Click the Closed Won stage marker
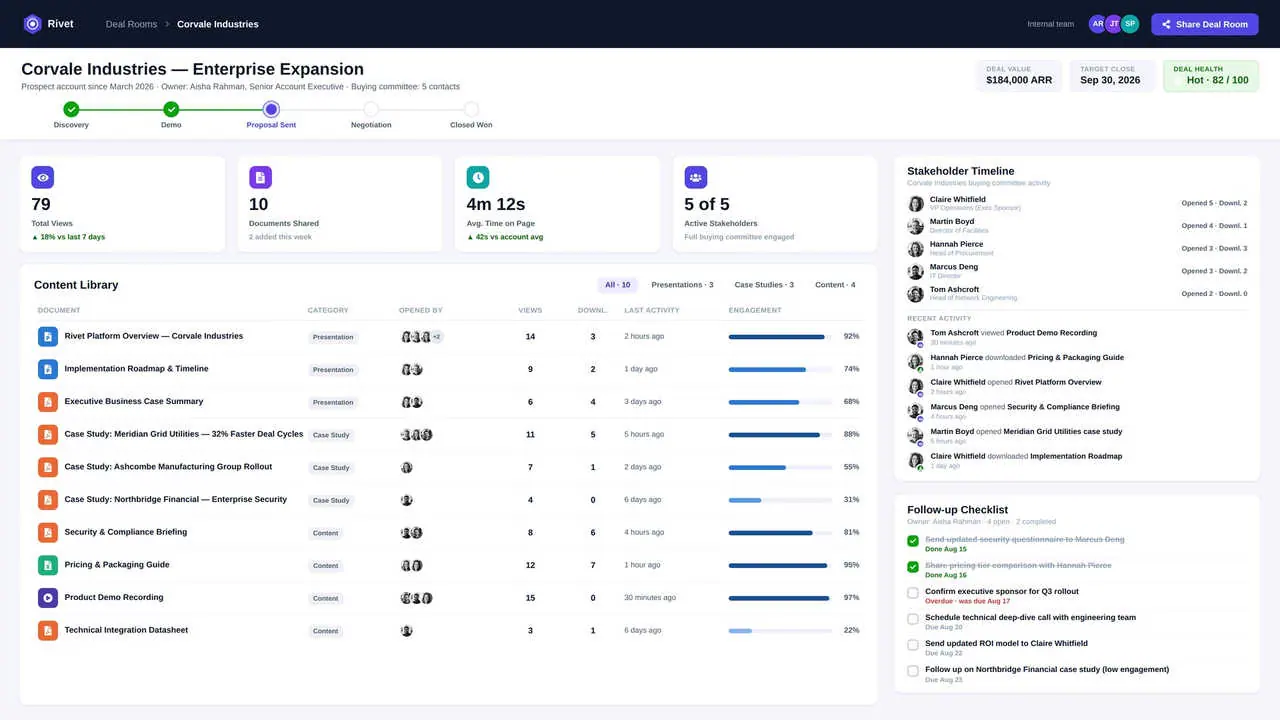The image size is (1280, 720). 471,109
